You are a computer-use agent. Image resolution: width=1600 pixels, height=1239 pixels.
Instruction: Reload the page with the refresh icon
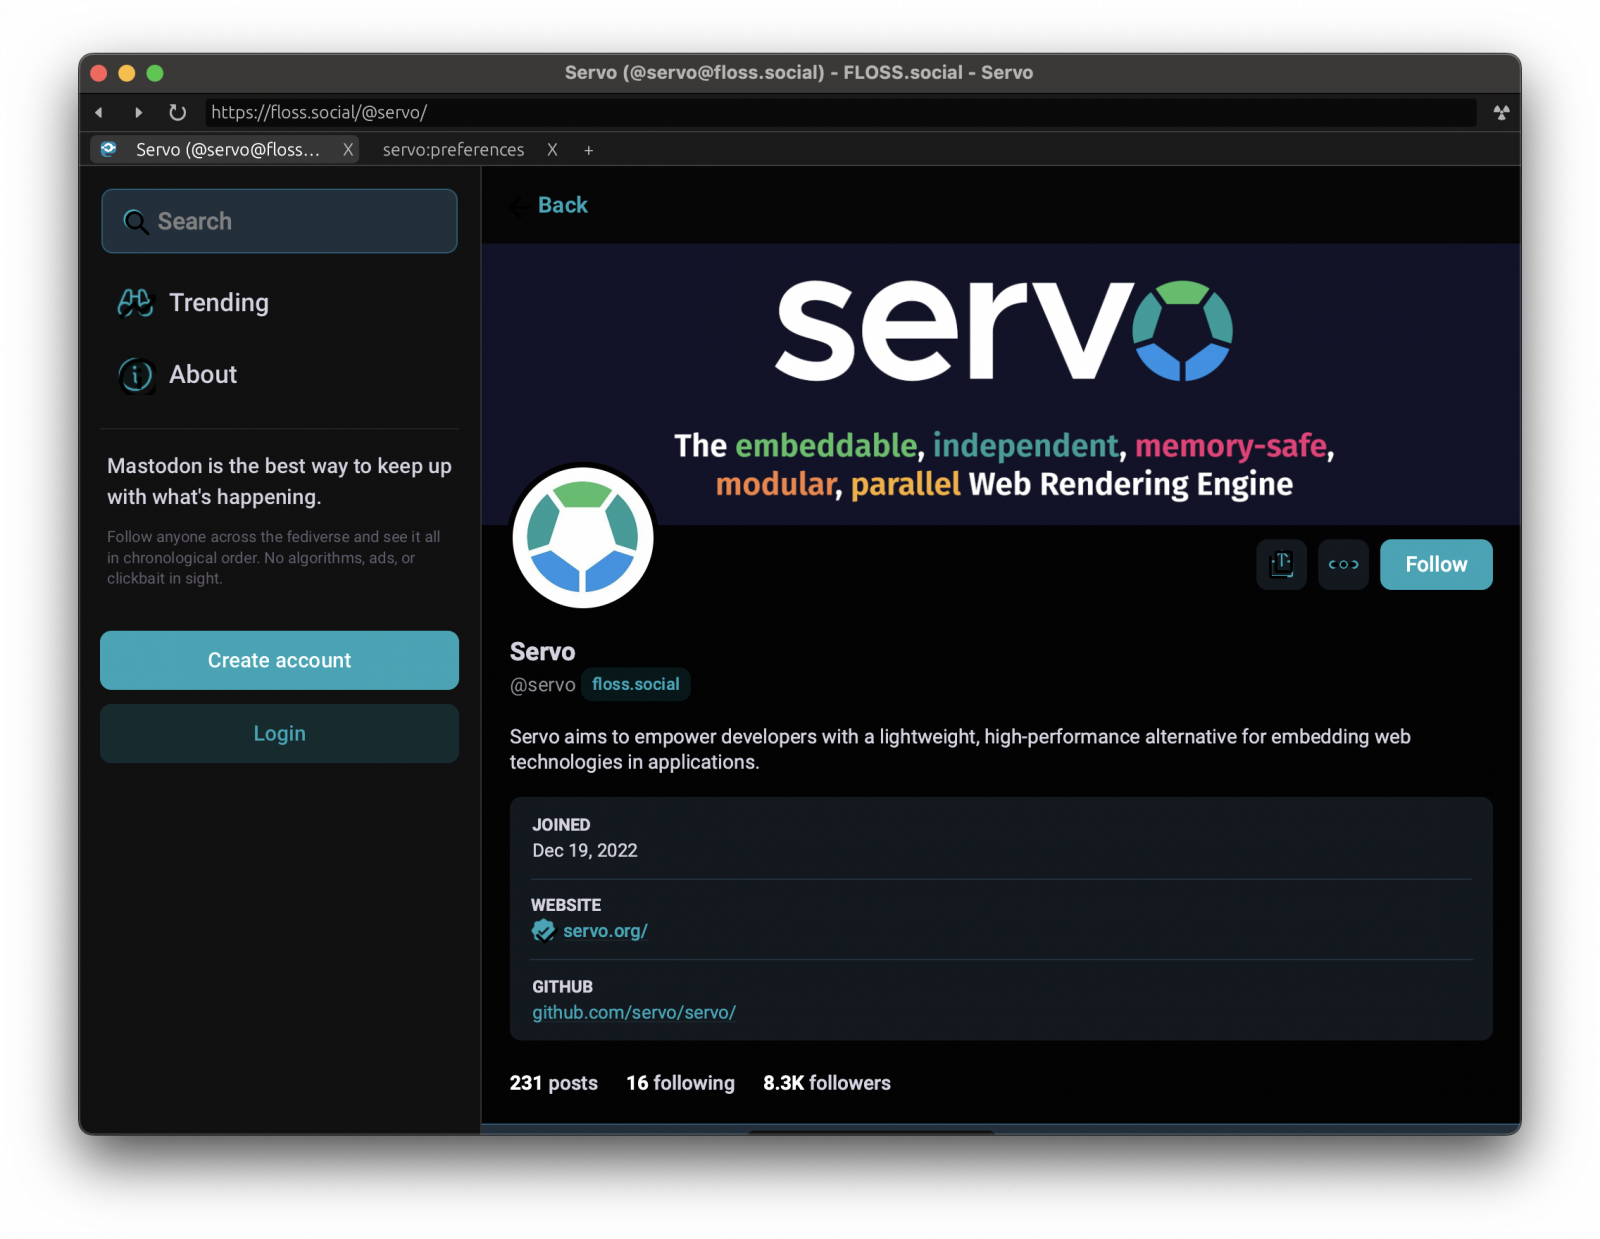[177, 113]
